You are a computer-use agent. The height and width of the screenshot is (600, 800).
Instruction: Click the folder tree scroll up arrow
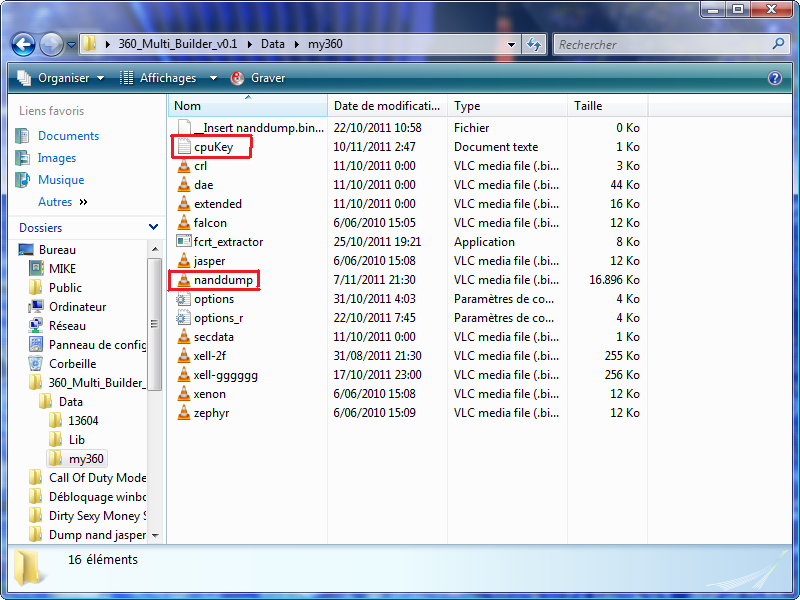[155, 249]
